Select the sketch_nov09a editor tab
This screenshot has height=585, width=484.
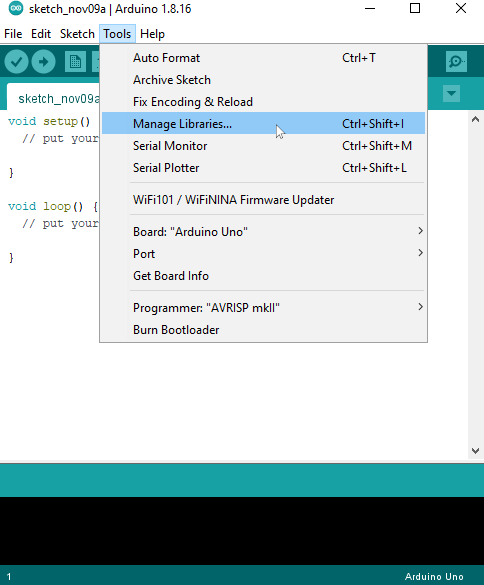[53, 98]
